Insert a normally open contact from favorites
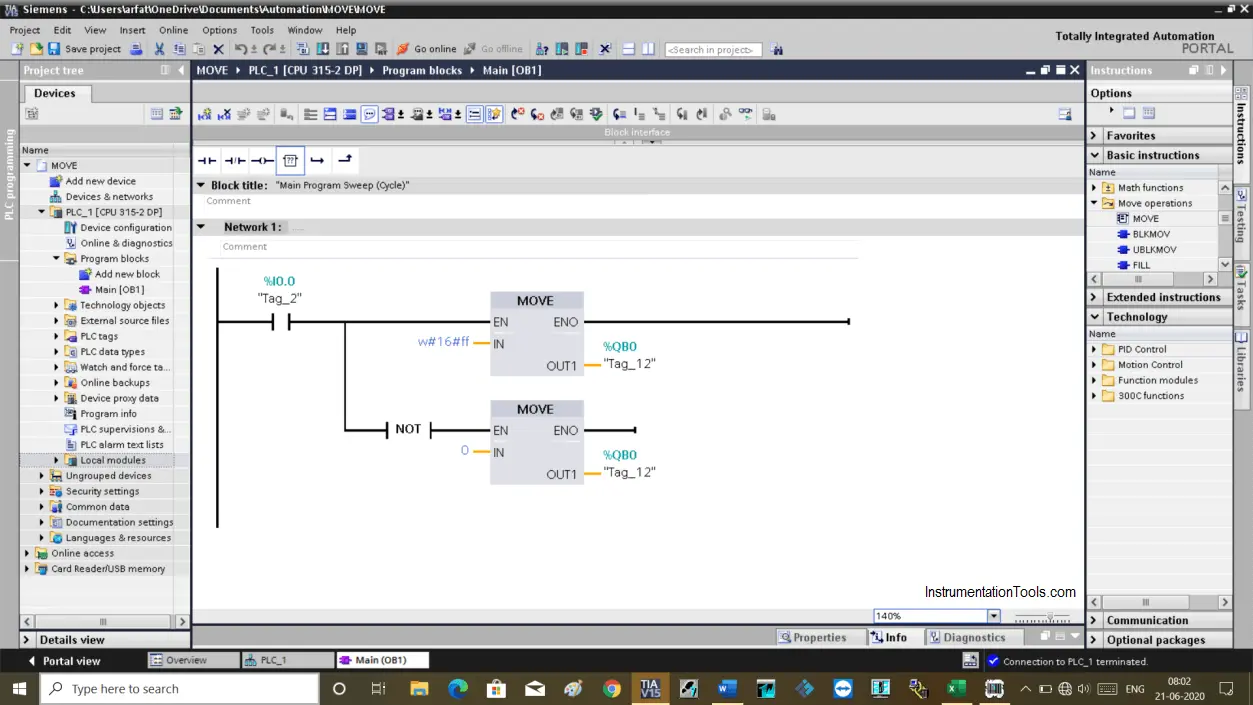The height and width of the screenshot is (705, 1253). point(207,160)
